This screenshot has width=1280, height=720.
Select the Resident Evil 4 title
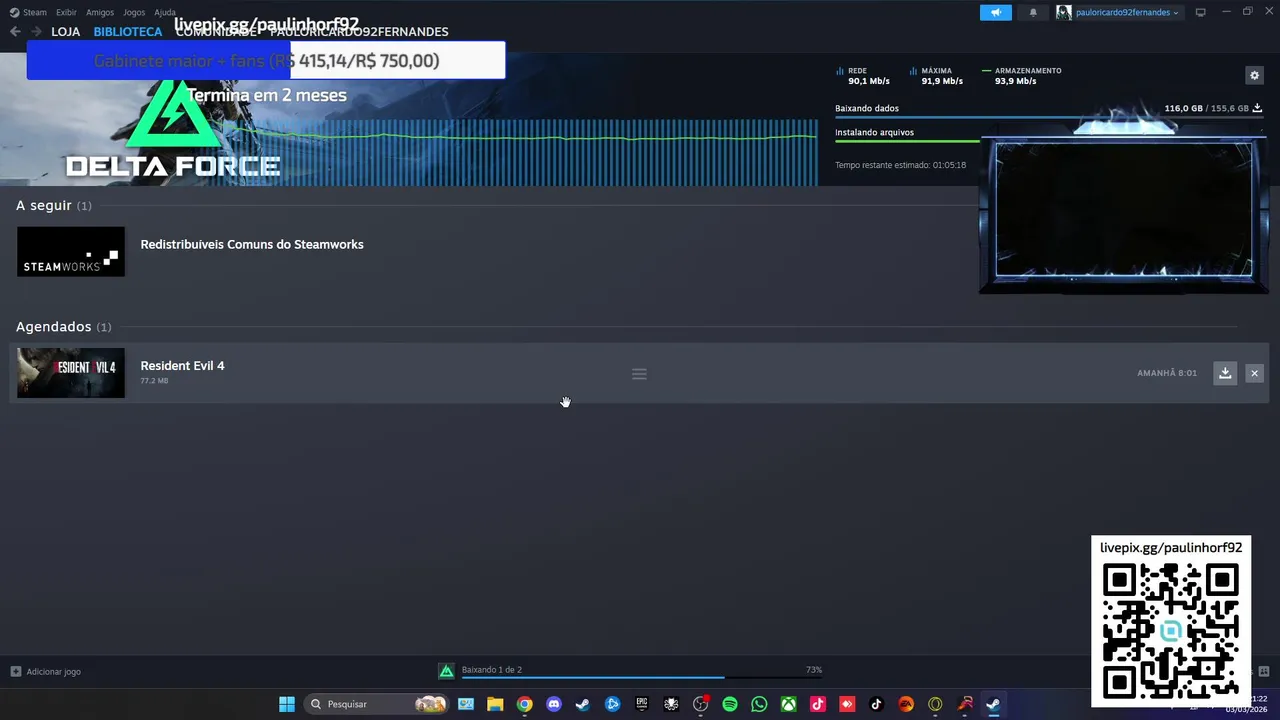(x=182, y=365)
